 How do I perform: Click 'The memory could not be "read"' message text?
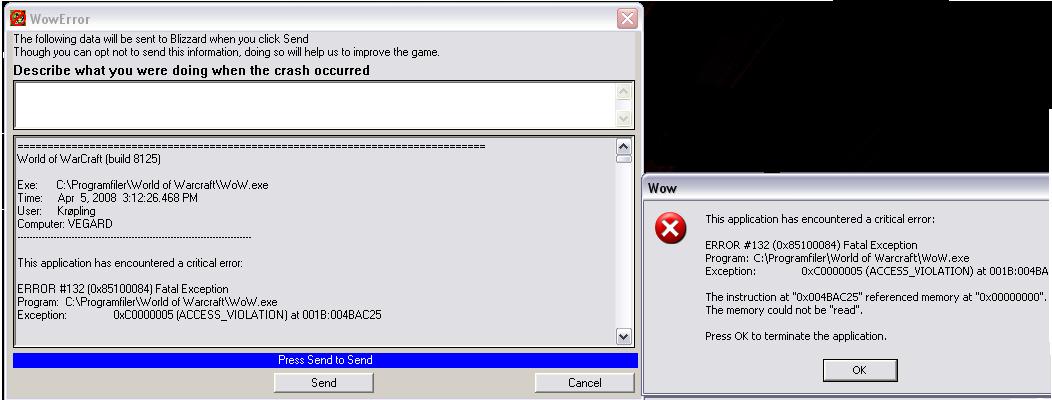784,311
